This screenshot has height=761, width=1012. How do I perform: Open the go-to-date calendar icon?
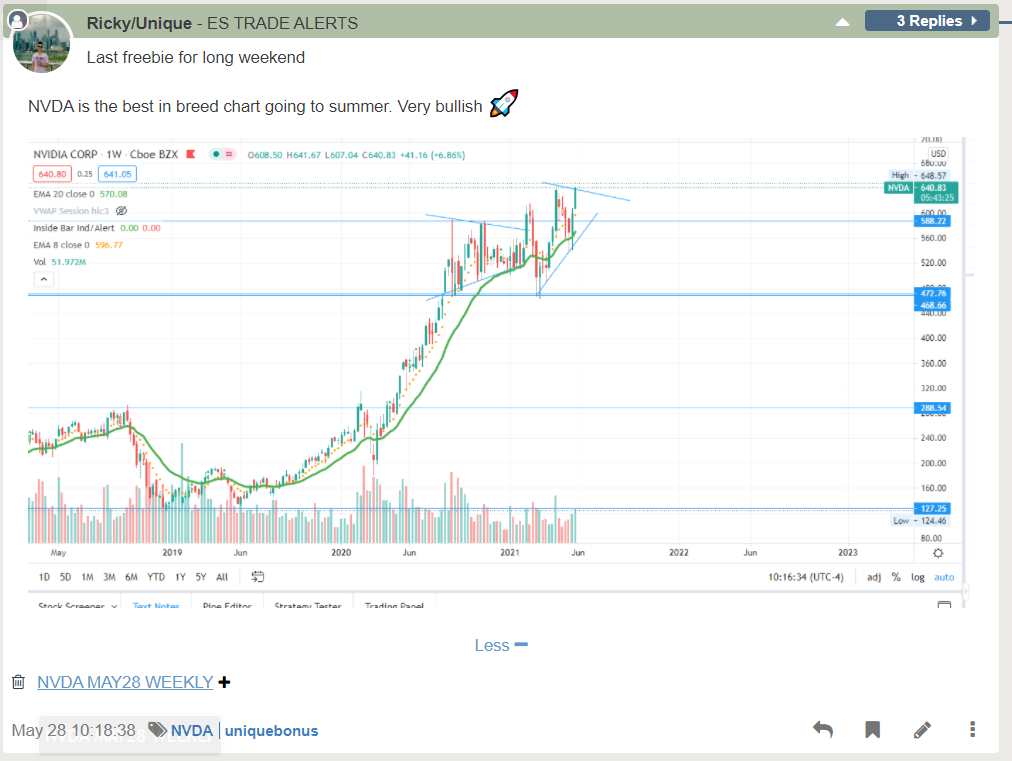tap(258, 577)
